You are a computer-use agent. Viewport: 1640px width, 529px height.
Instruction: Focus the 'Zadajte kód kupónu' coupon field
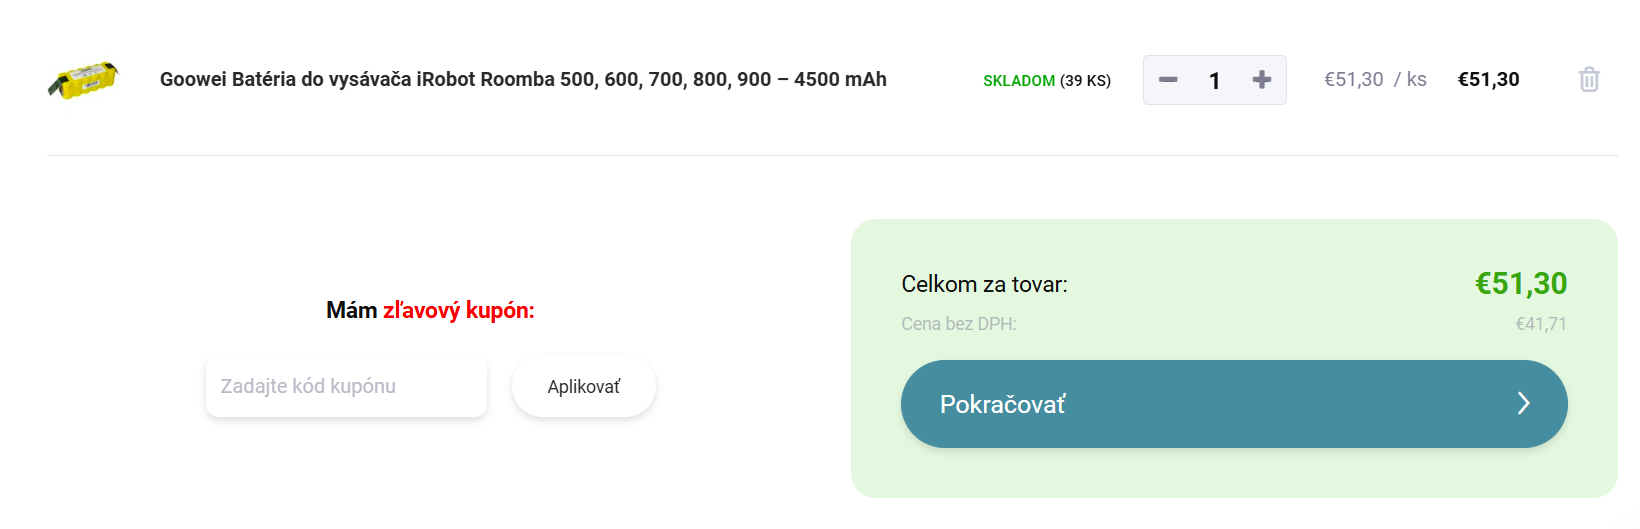(x=346, y=386)
